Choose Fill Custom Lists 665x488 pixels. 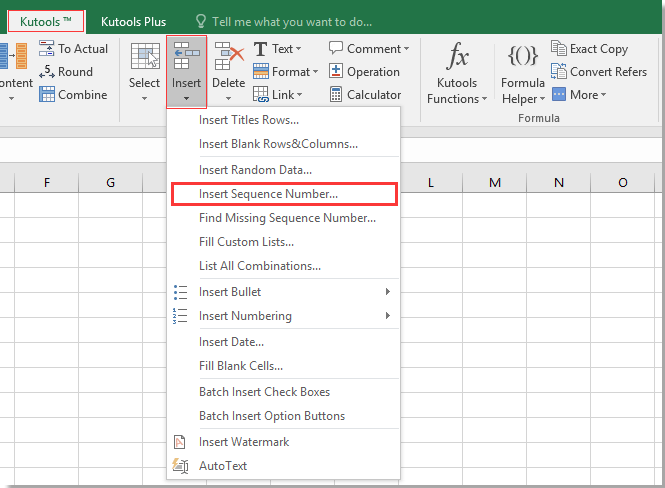pyautogui.click(x=283, y=242)
